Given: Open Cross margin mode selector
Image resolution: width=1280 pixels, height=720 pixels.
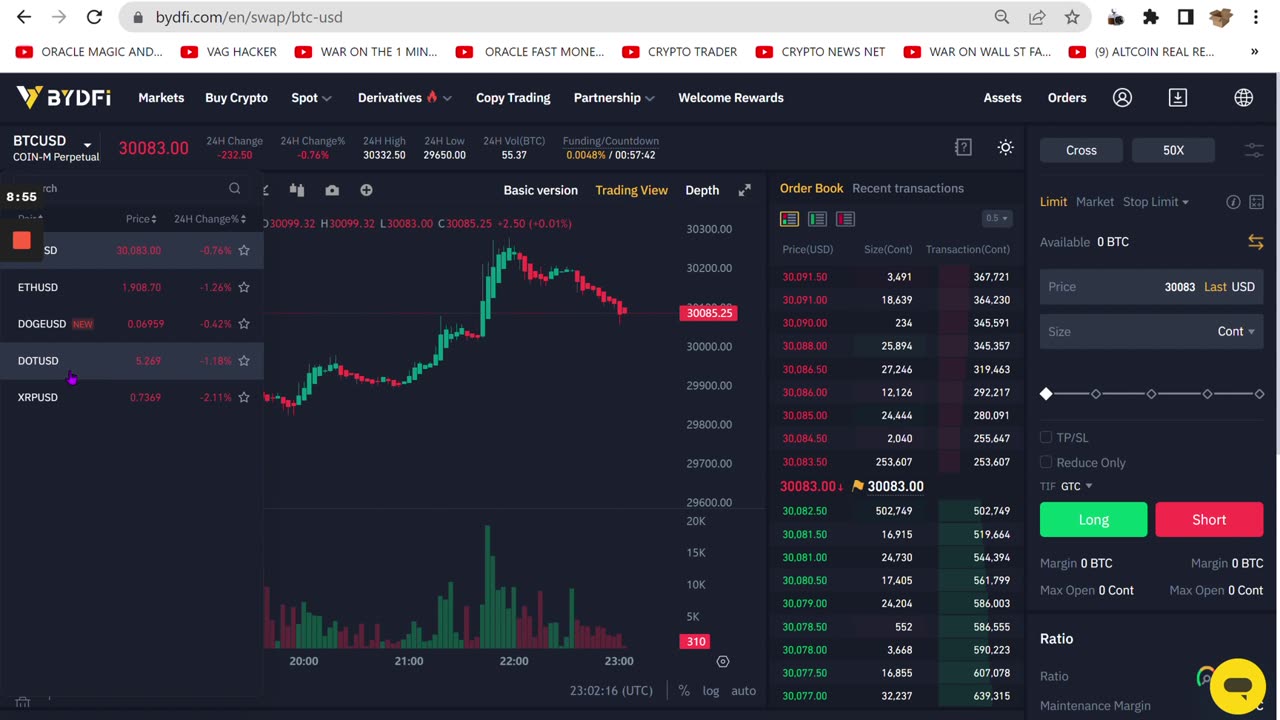Looking at the screenshot, I should [x=1081, y=150].
